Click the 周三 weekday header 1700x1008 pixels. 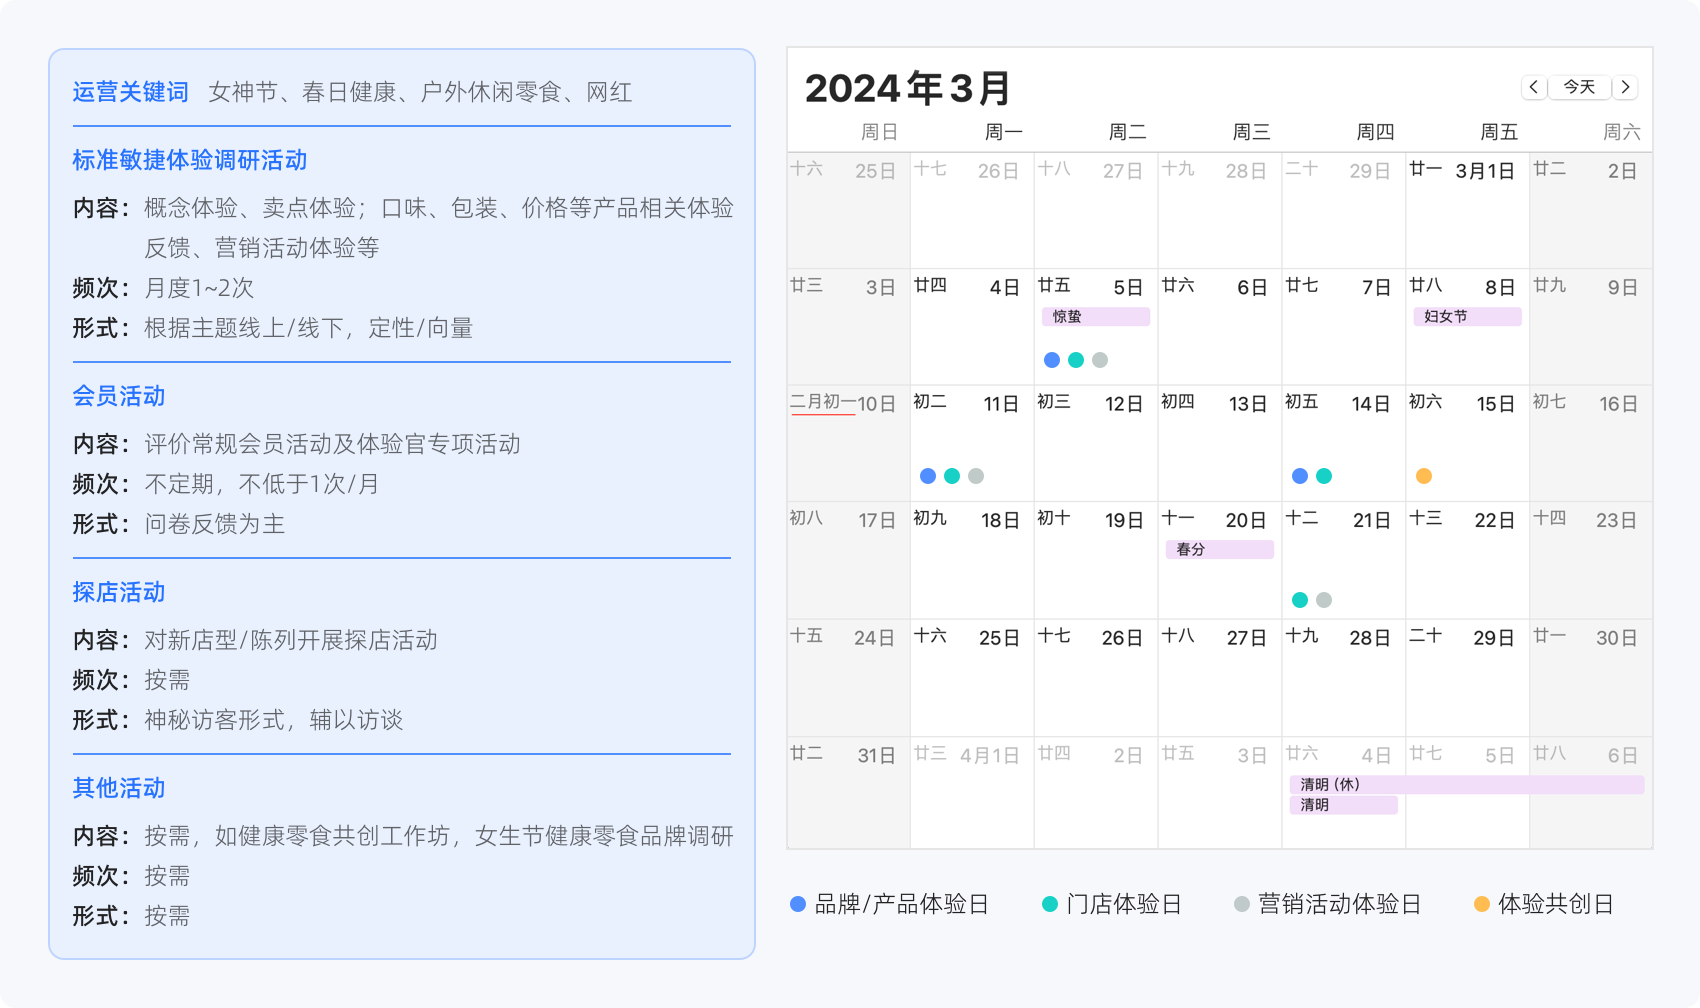pos(1251,132)
